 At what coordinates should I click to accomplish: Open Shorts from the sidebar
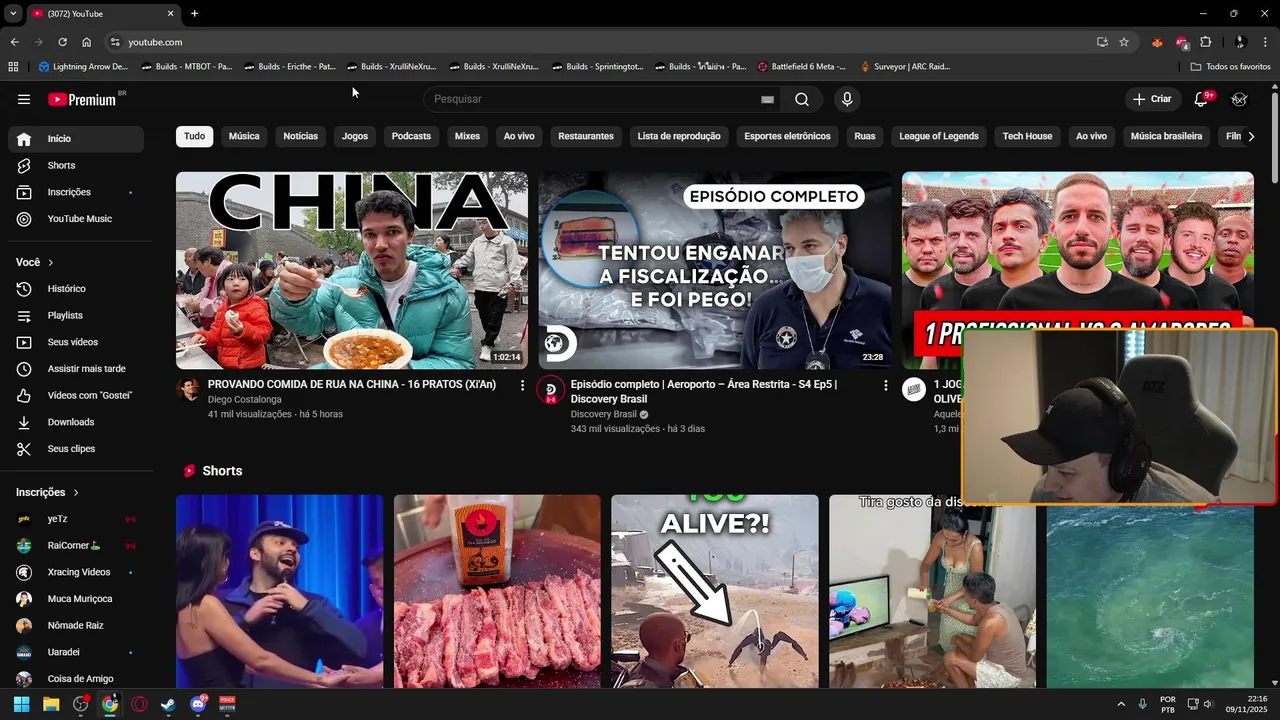pyautogui.click(x=76, y=165)
